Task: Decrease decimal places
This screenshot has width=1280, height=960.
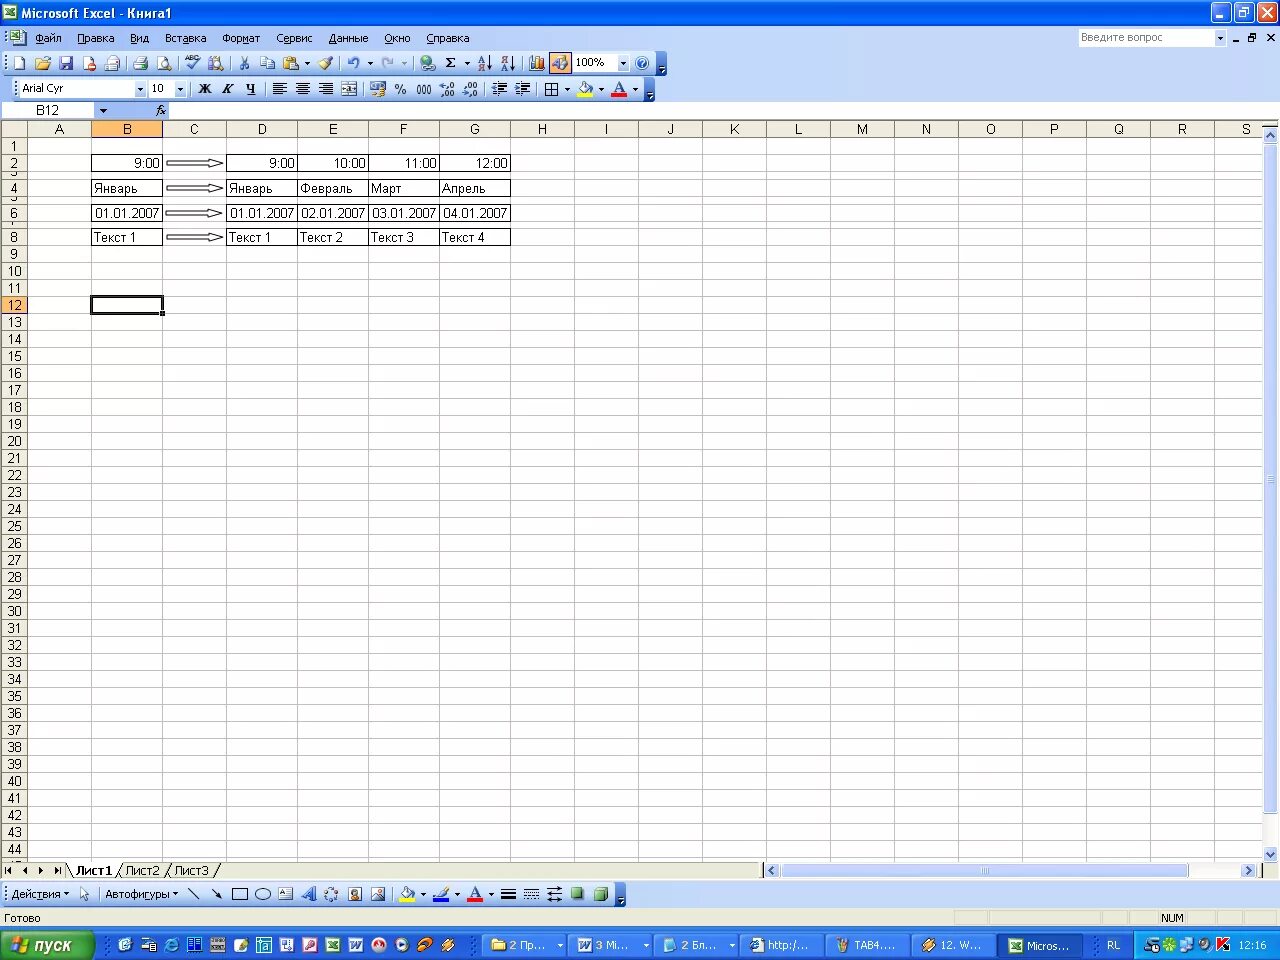Action: [x=470, y=89]
